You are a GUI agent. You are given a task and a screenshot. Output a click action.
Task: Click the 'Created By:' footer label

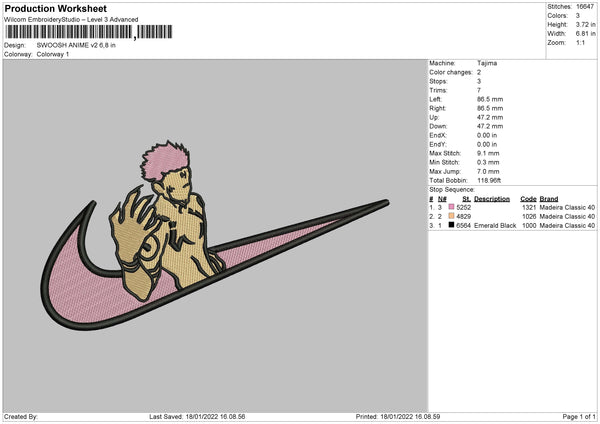click(x=21, y=416)
